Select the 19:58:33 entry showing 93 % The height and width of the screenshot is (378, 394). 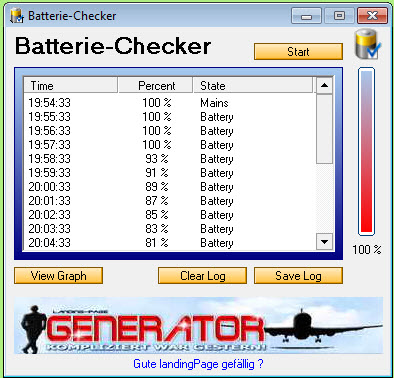169,159
